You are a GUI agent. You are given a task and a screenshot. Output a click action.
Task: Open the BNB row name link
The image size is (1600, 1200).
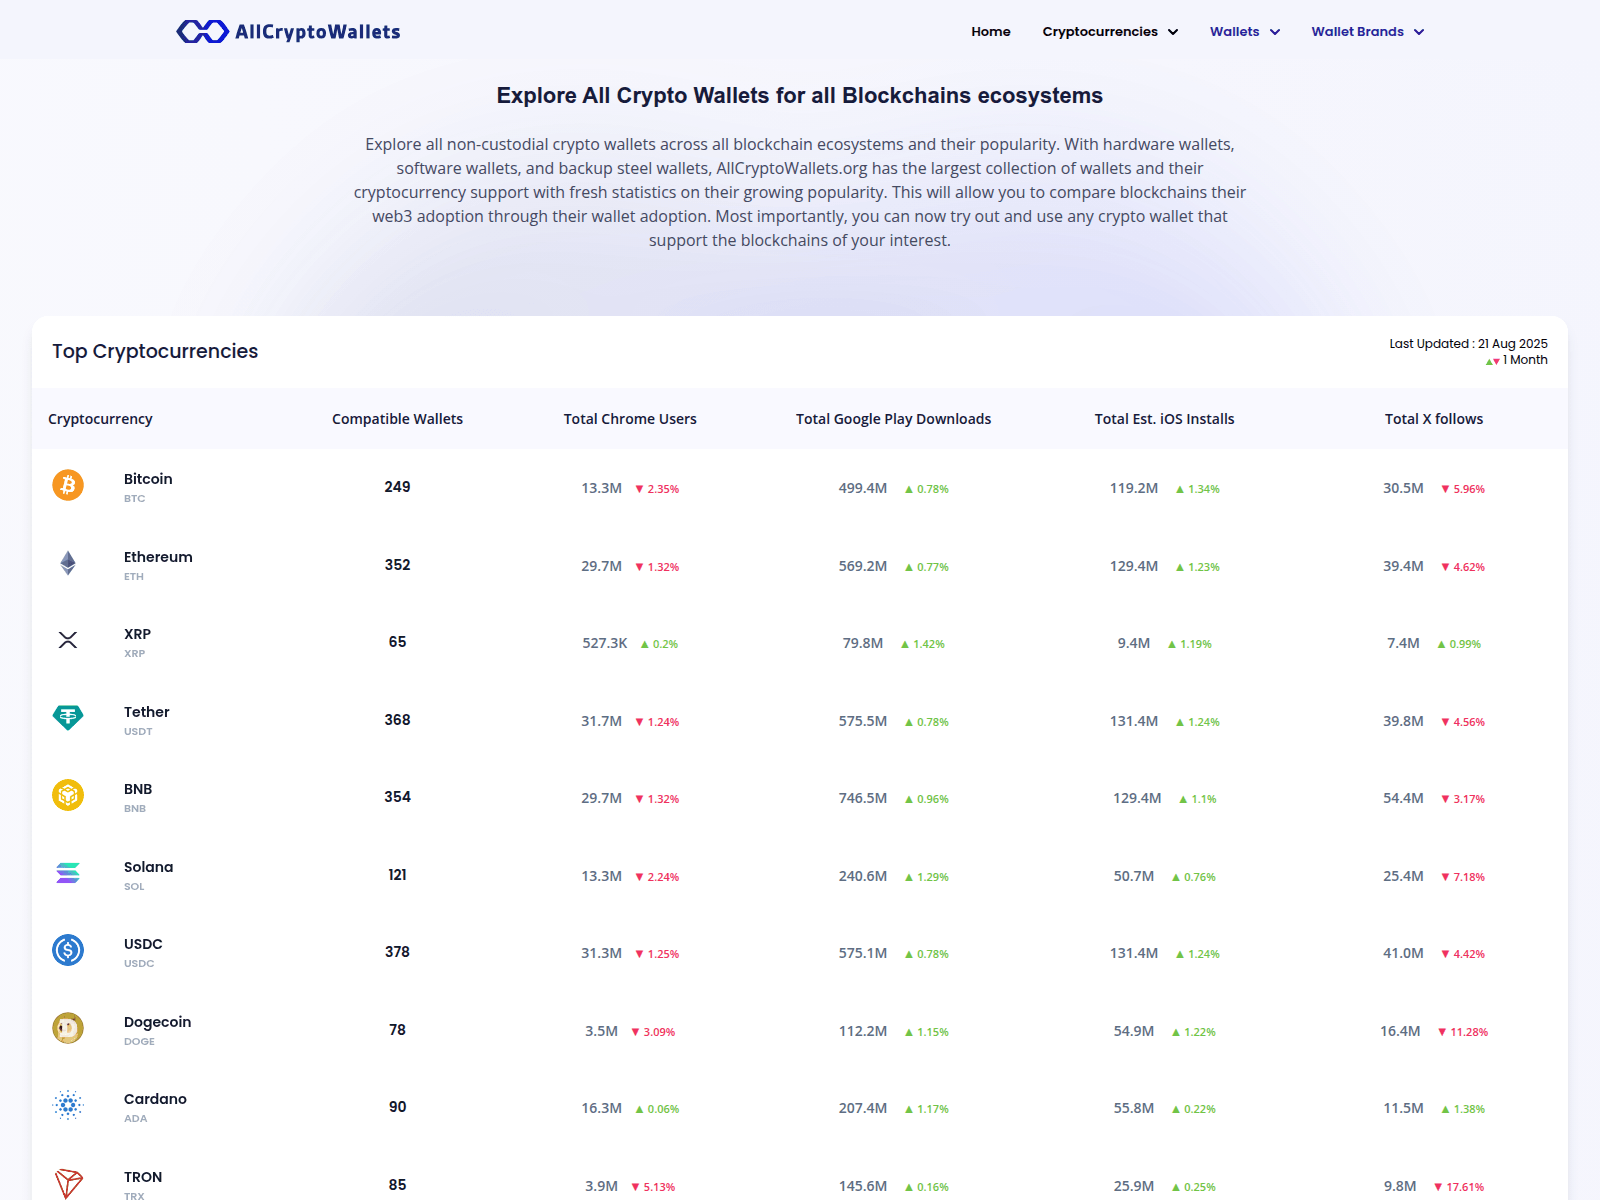click(x=138, y=789)
